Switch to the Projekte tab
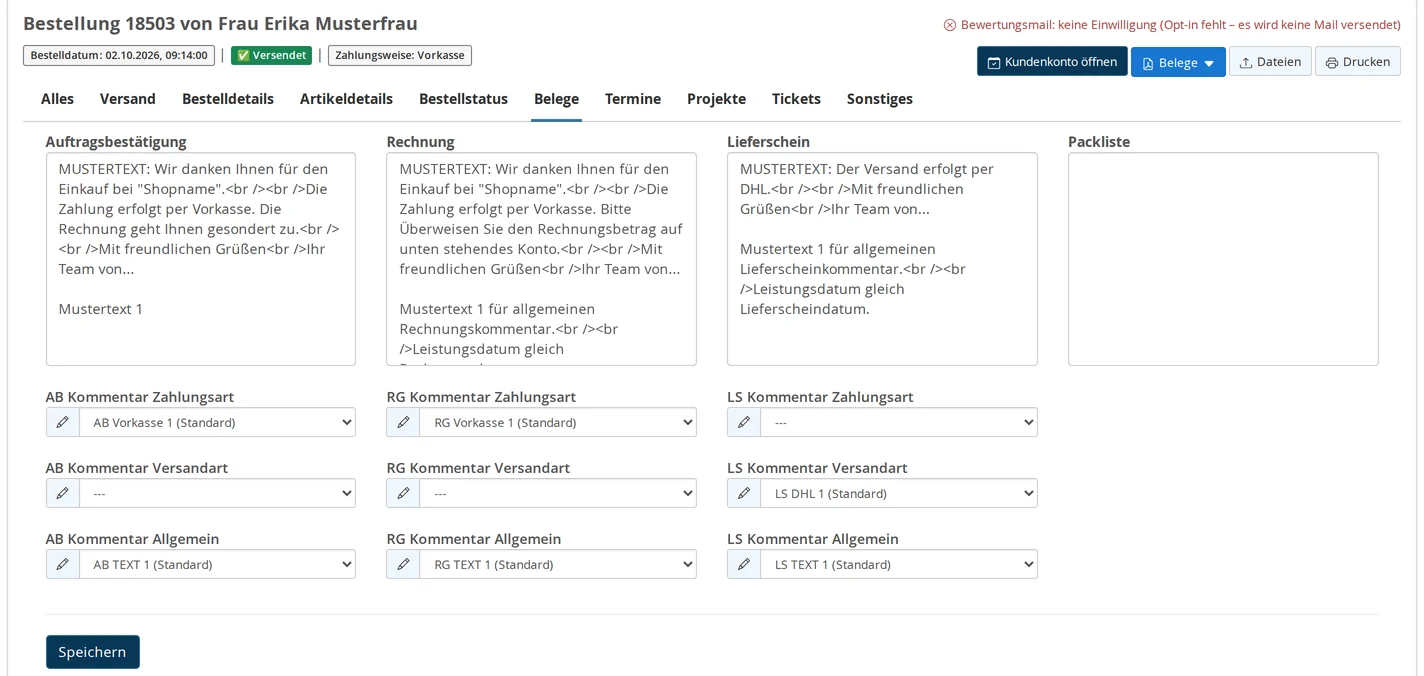1424x676 pixels. point(716,99)
